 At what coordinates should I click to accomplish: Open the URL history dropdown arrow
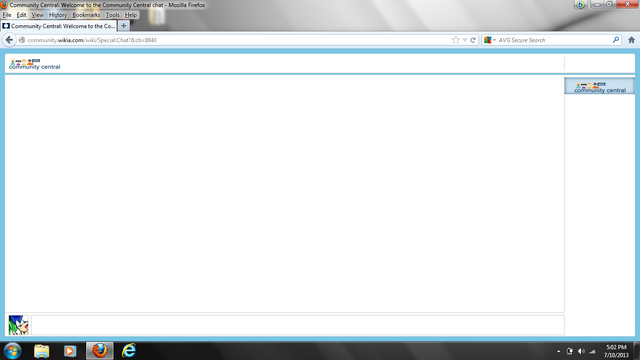[465, 40]
